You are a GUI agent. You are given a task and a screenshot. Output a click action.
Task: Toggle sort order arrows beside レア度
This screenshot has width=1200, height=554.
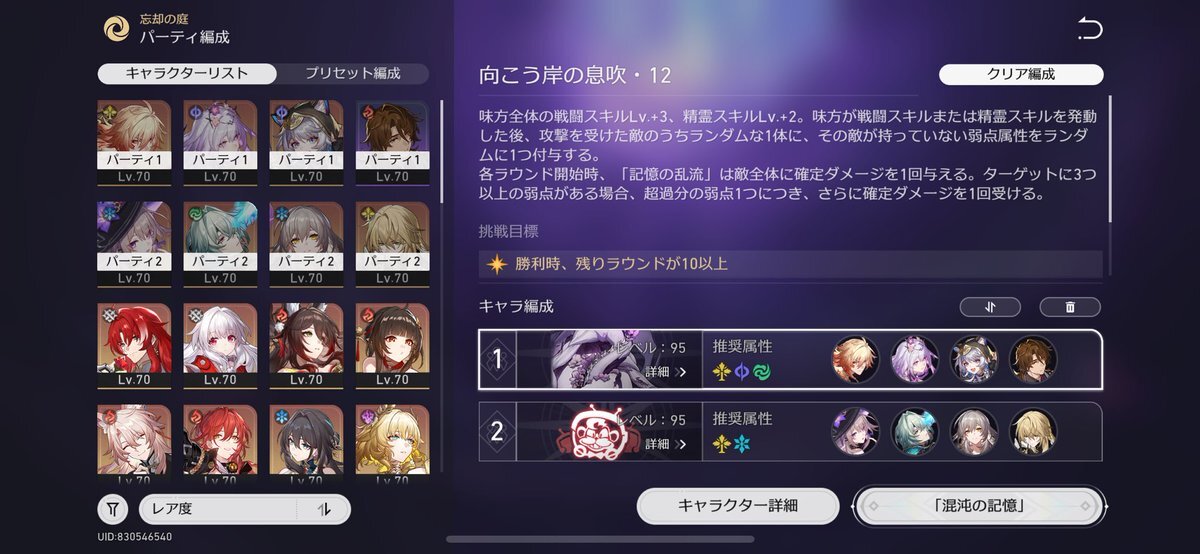point(324,509)
